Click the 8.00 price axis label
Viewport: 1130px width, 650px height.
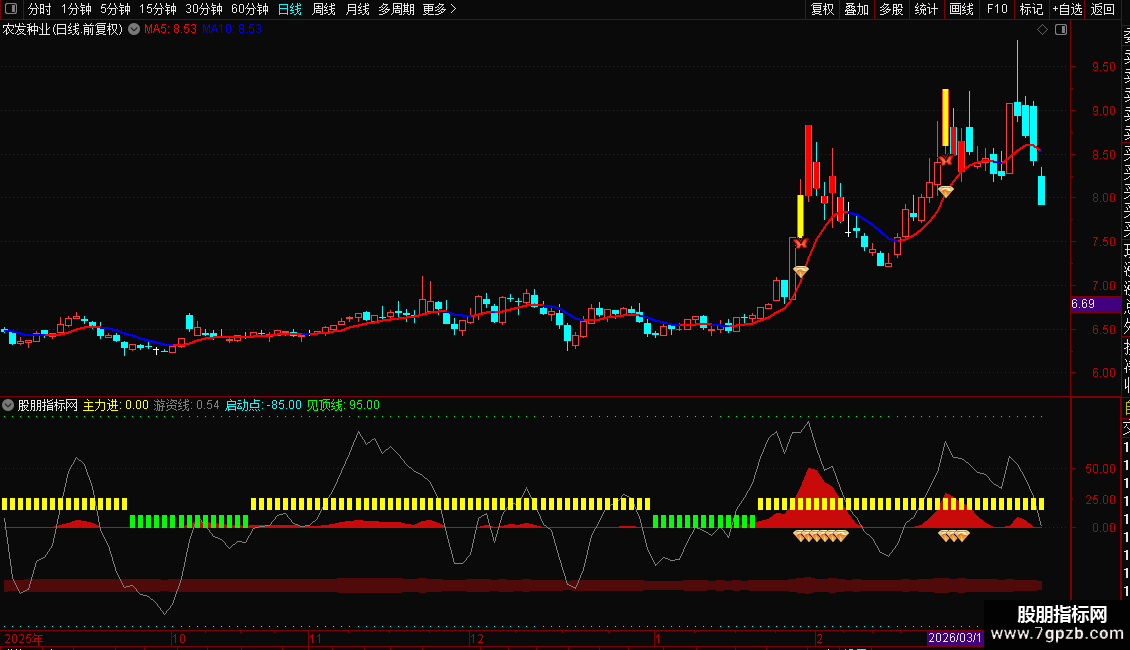[1103, 198]
